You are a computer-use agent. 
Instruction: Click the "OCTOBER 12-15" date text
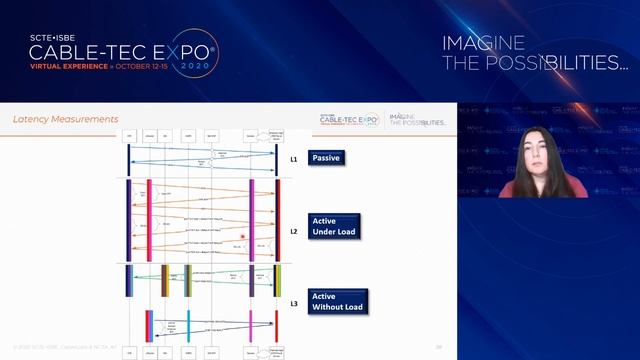(x=142, y=67)
